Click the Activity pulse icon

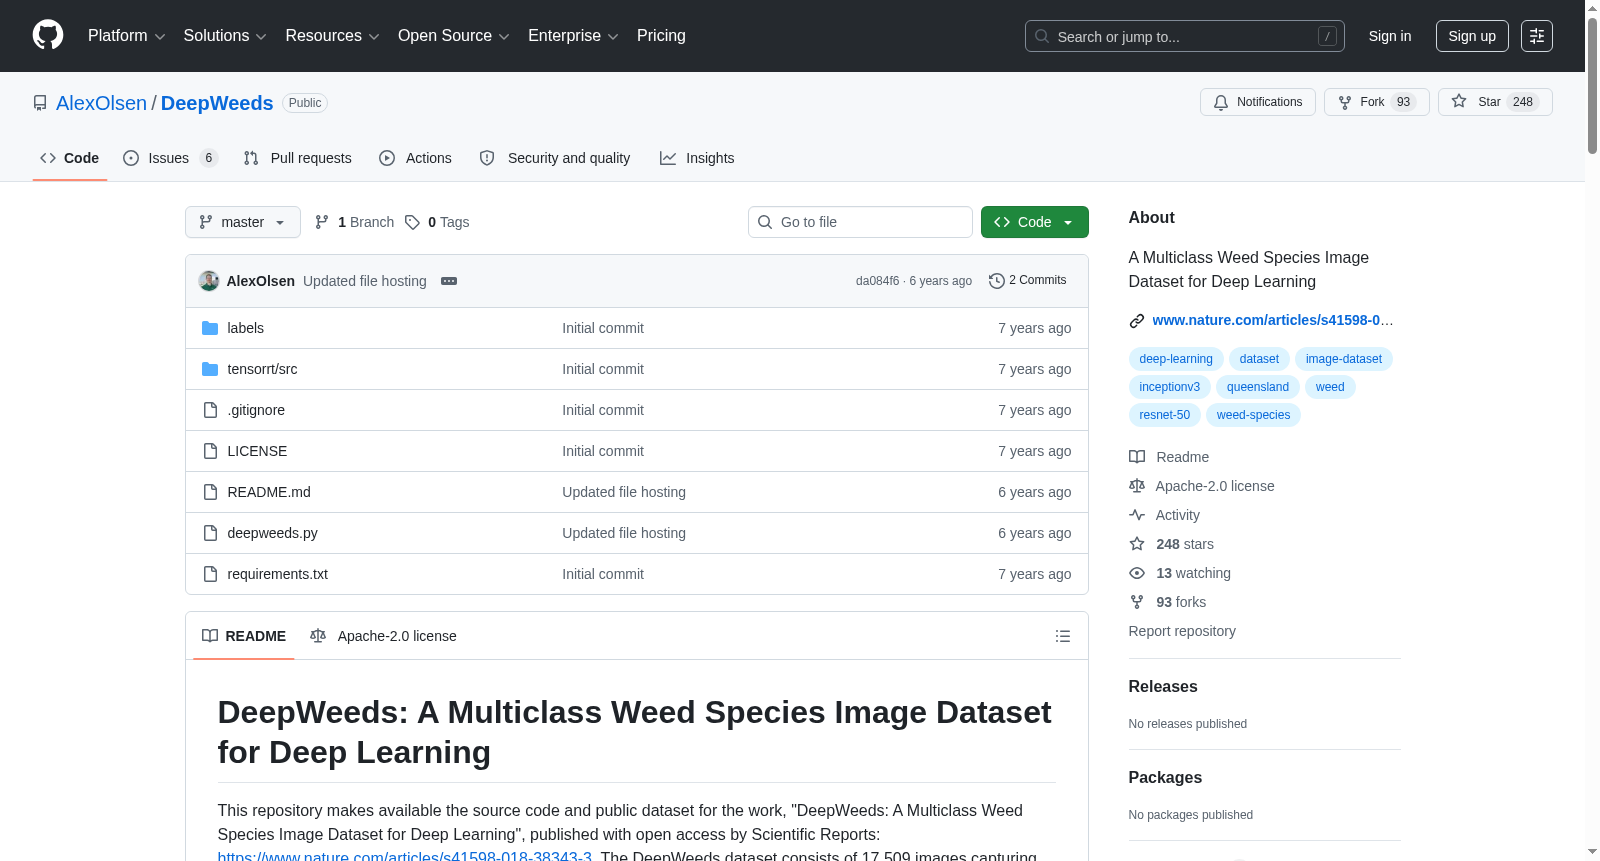[1137, 515]
